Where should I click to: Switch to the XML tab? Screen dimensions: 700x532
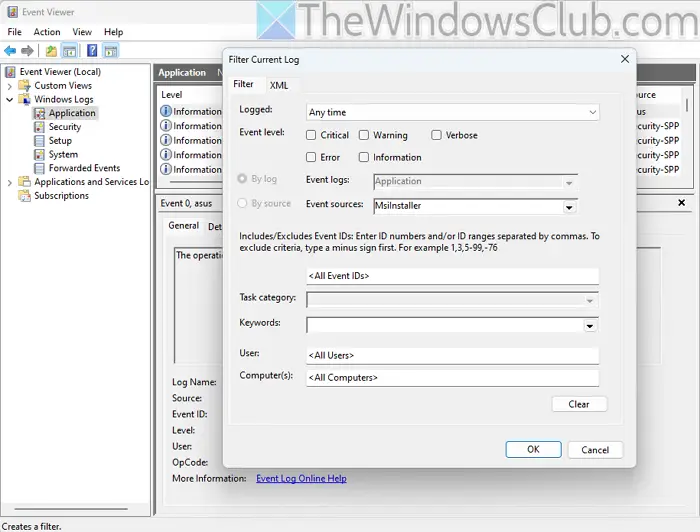[279, 85]
